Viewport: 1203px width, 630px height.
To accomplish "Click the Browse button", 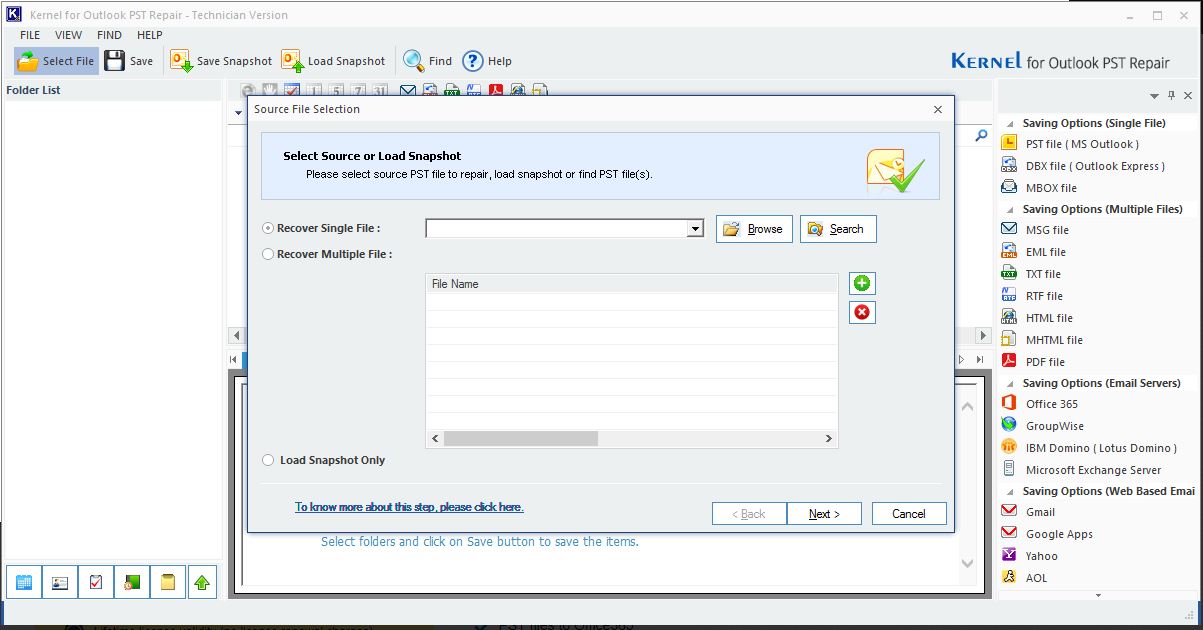I will [754, 229].
